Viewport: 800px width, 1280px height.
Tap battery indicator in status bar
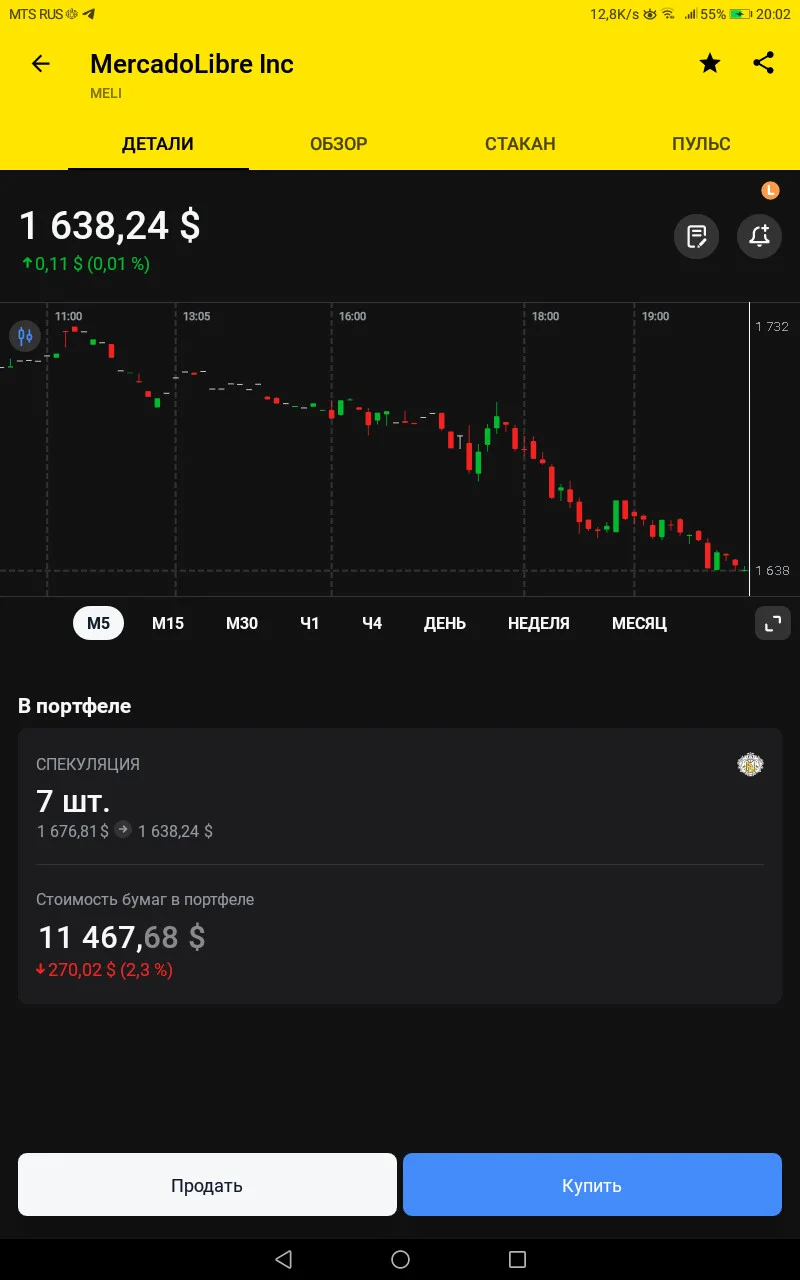tap(740, 14)
